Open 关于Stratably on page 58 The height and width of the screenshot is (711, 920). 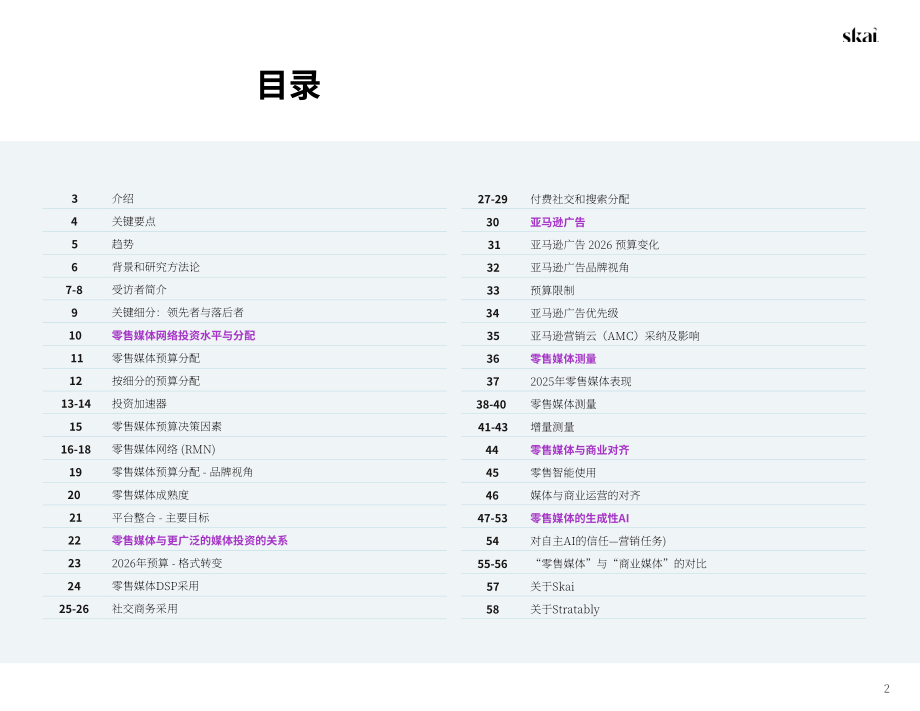565,610
